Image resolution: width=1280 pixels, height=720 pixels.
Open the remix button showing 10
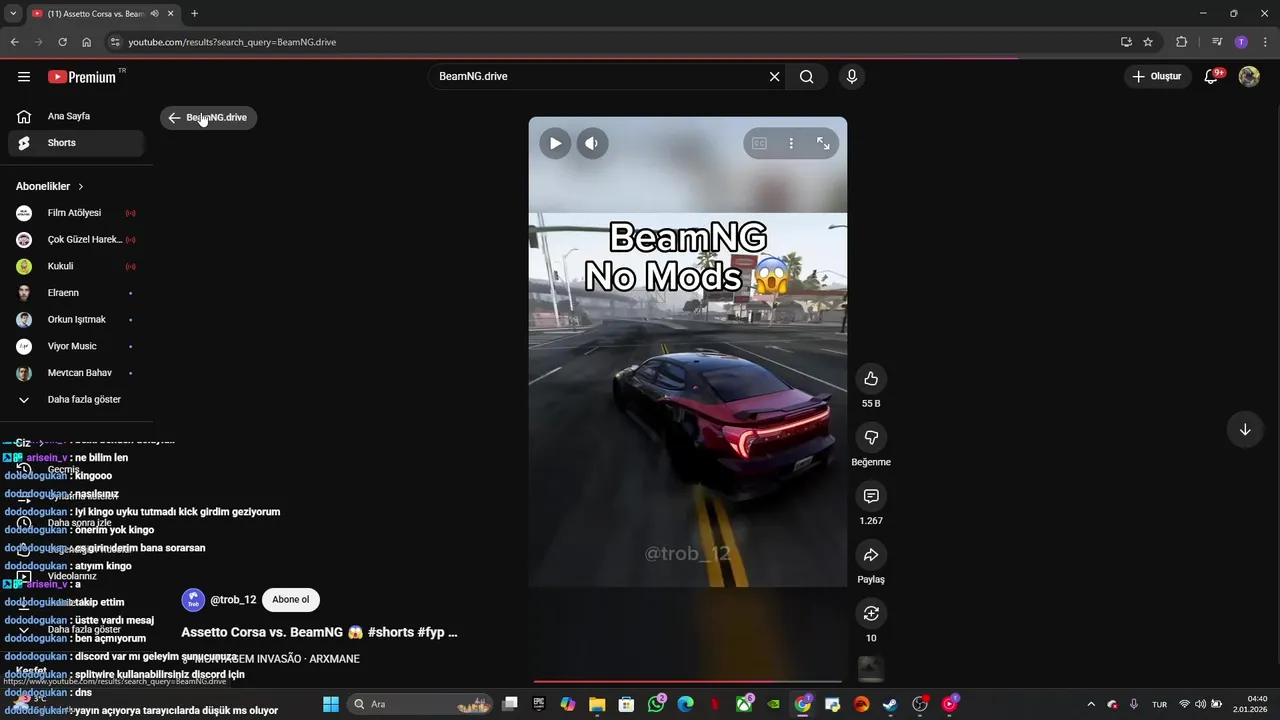[871, 614]
